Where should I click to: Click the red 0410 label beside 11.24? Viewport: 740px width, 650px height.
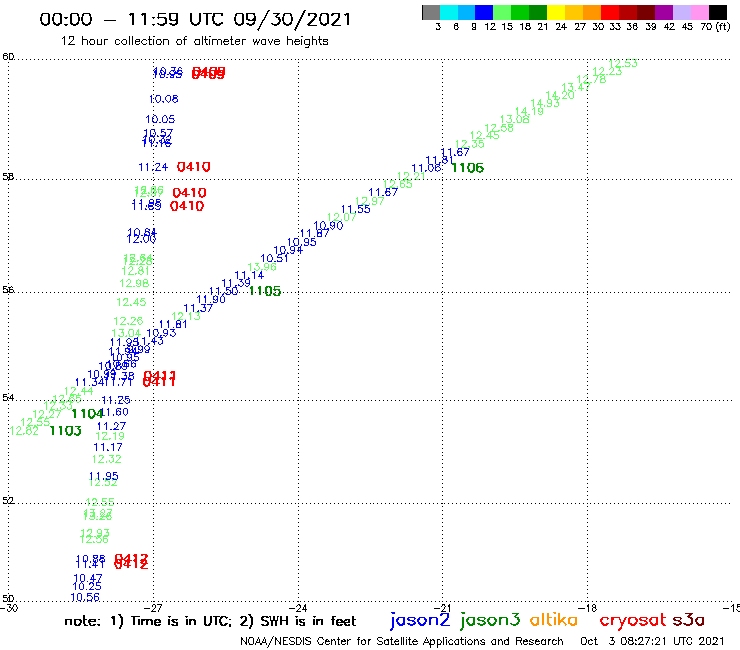tap(193, 167)
